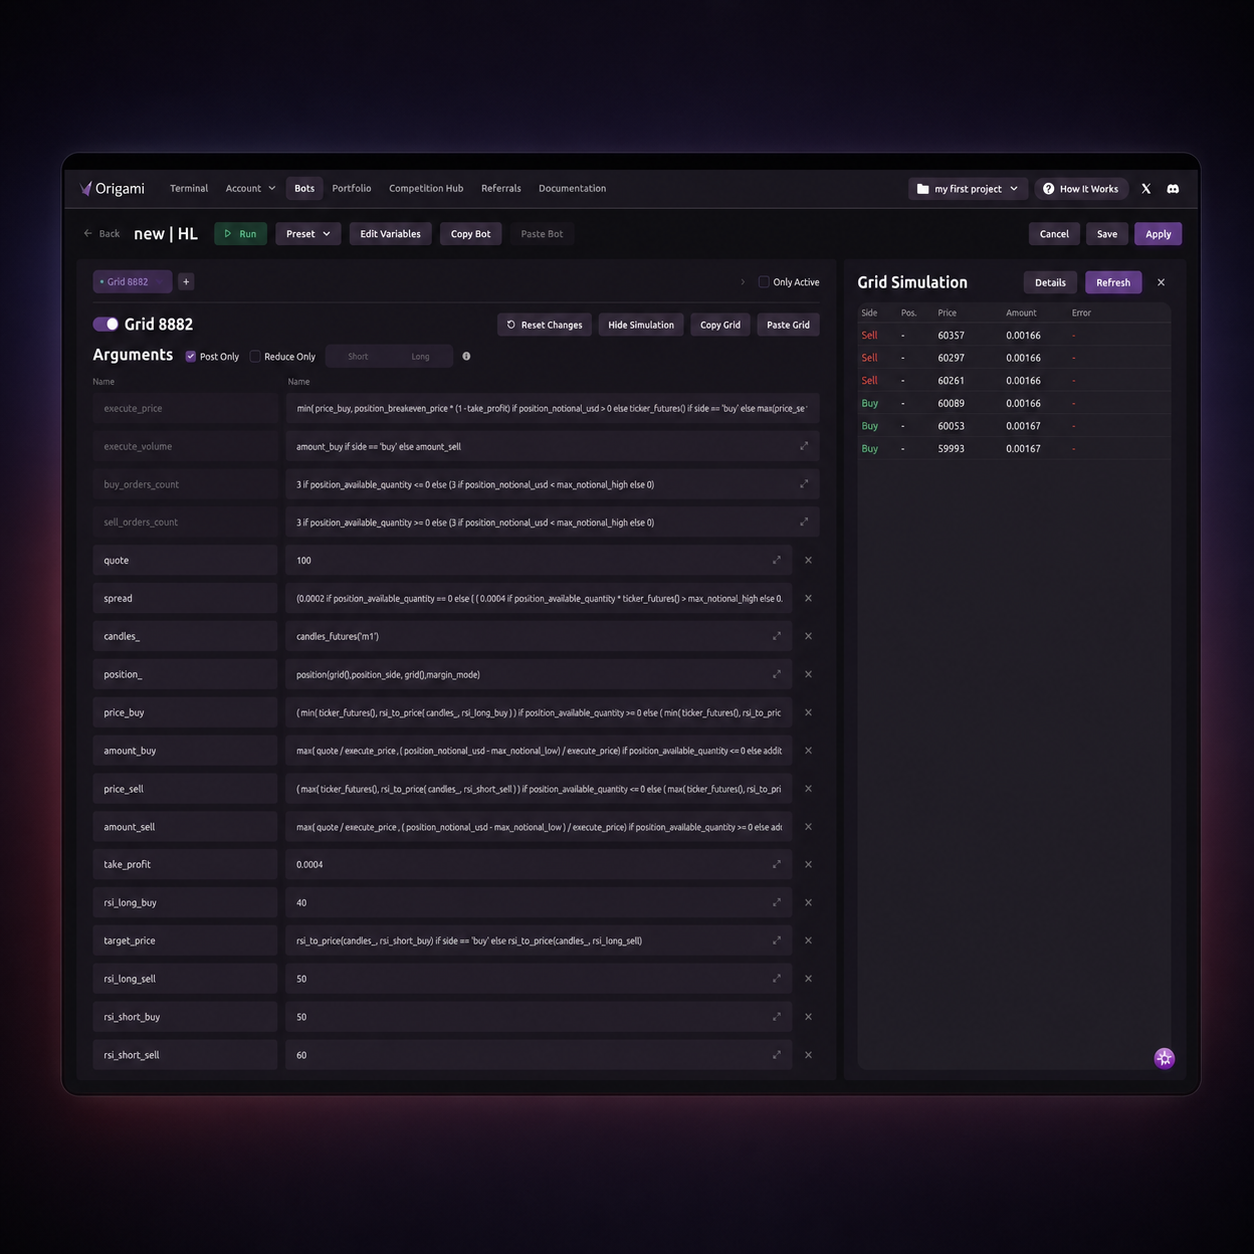Screen dimensions: 1254x1254
Task: Click the Copy Grid button
Action: 720,325
